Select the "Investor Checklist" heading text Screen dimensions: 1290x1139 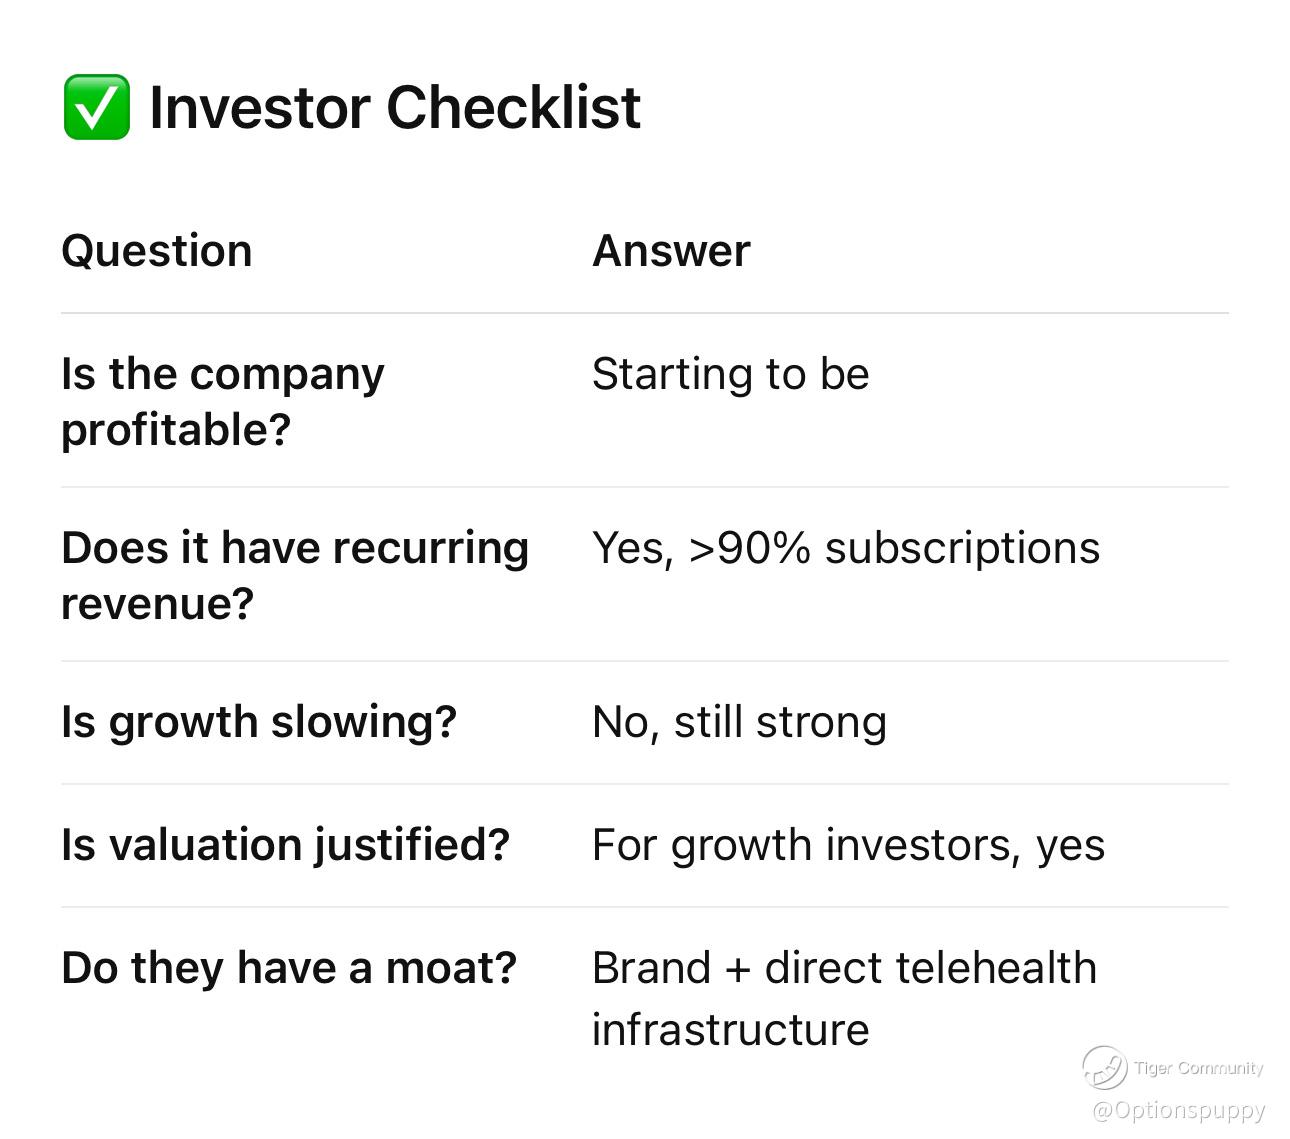394,107
